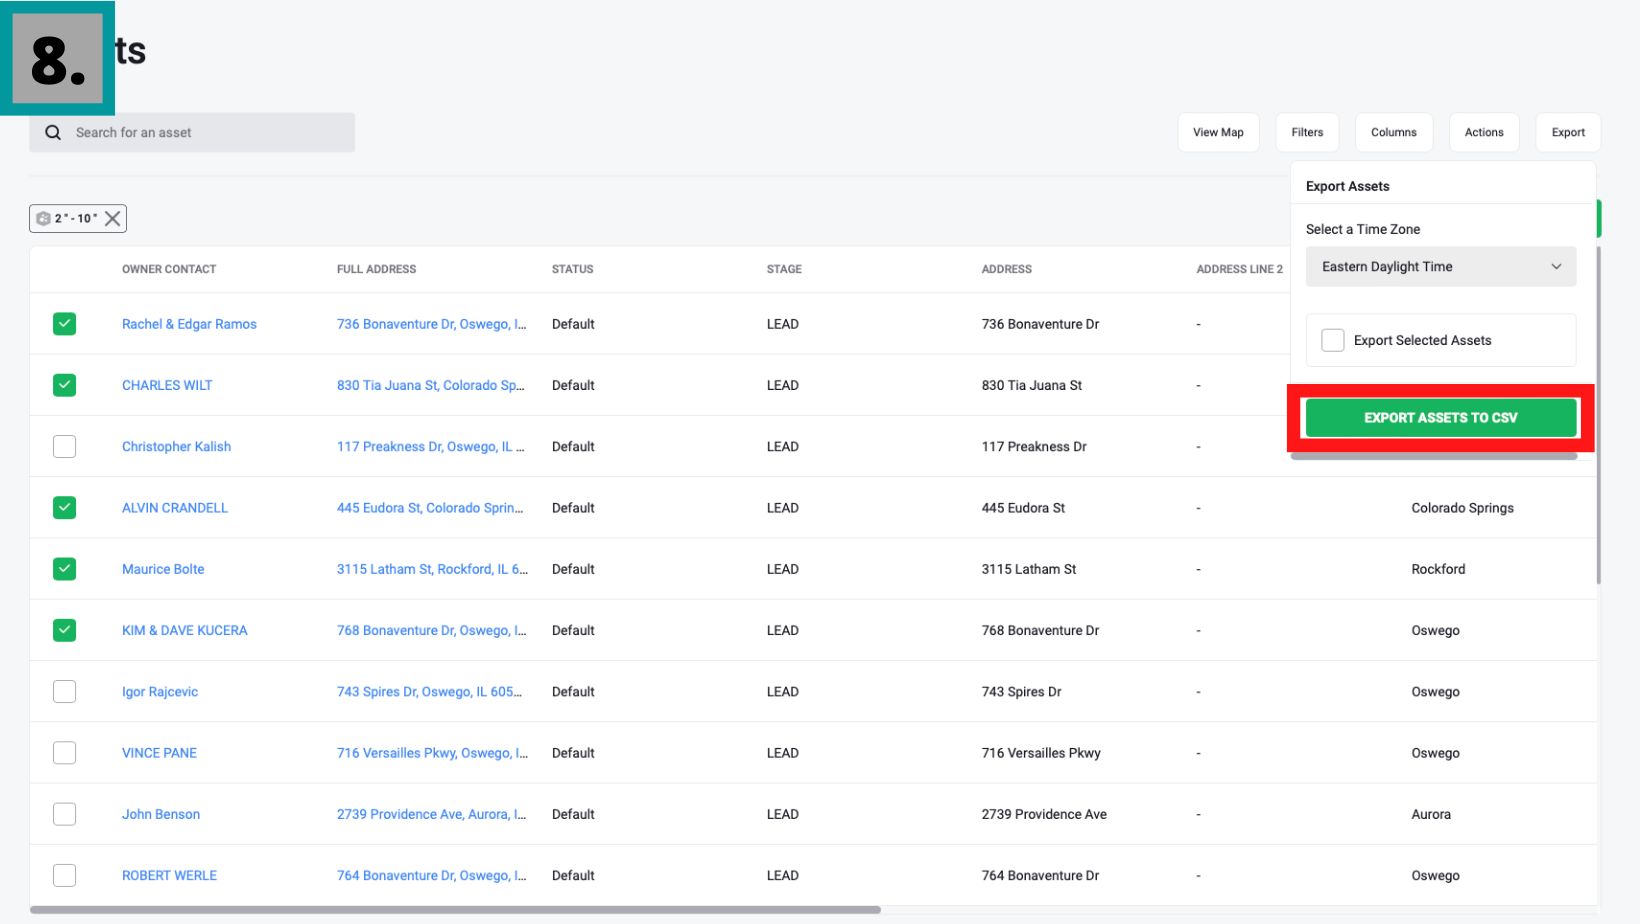Check the Igor Rajcevic row checkbox
Viewport: 1640px width, 924px height.
click(64, 691)
